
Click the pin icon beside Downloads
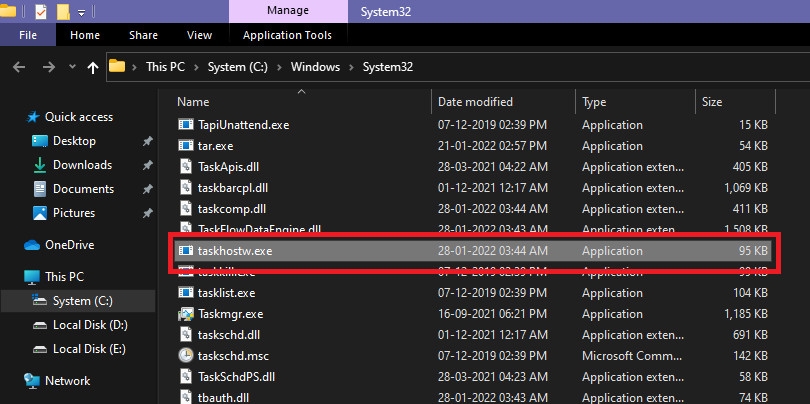tap(148, 165)
